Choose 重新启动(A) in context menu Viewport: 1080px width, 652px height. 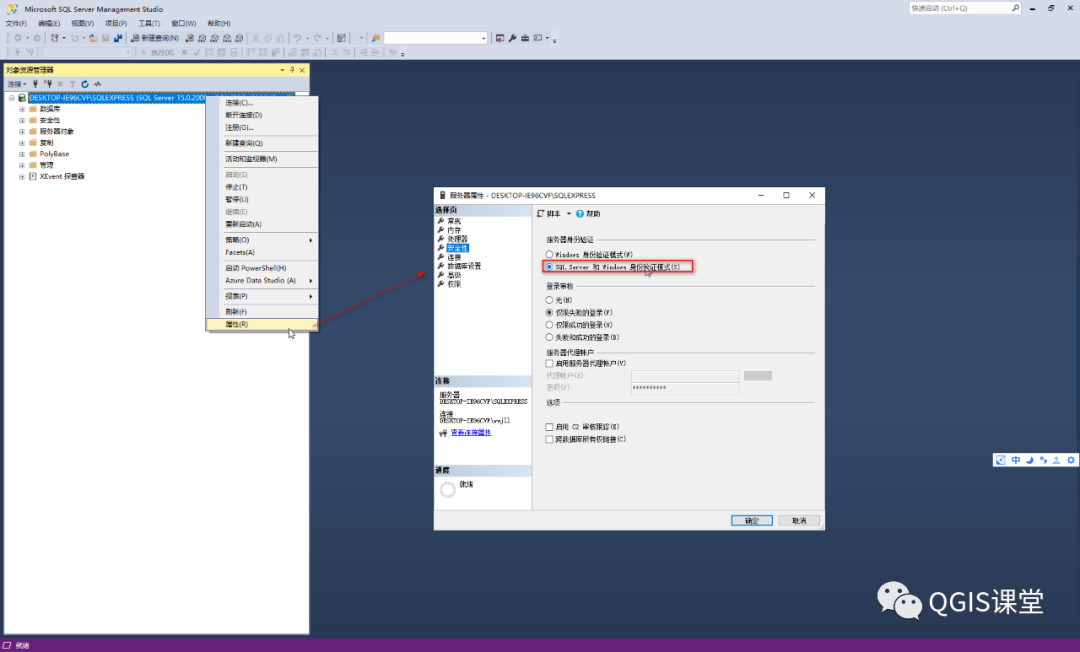point(262,224)
